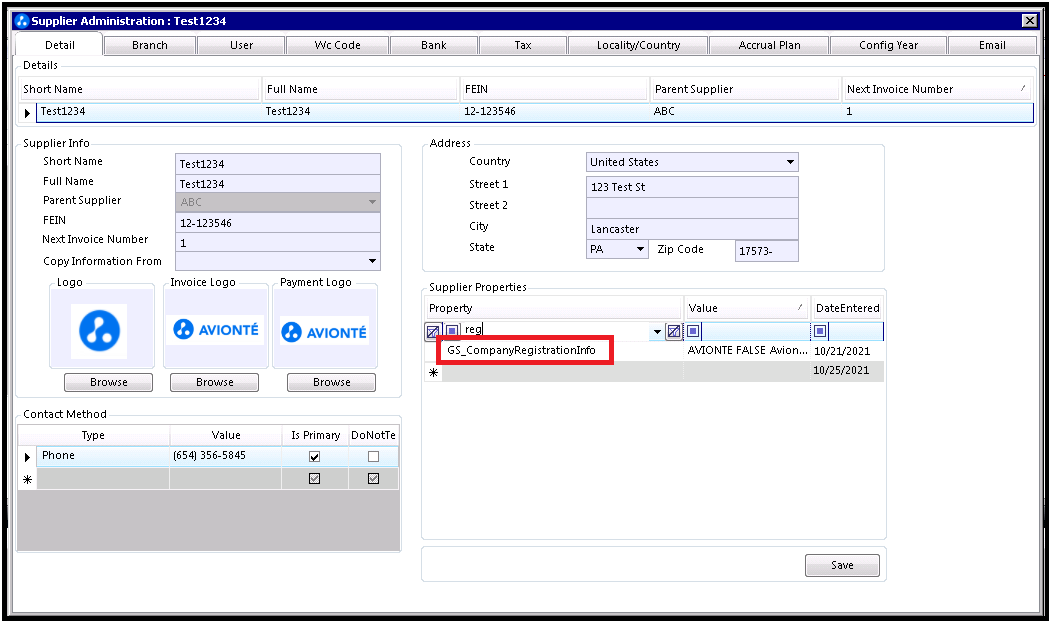Save the supplier details
The height and width of the screenshot is (621, 1049).
tap(842, 565)
